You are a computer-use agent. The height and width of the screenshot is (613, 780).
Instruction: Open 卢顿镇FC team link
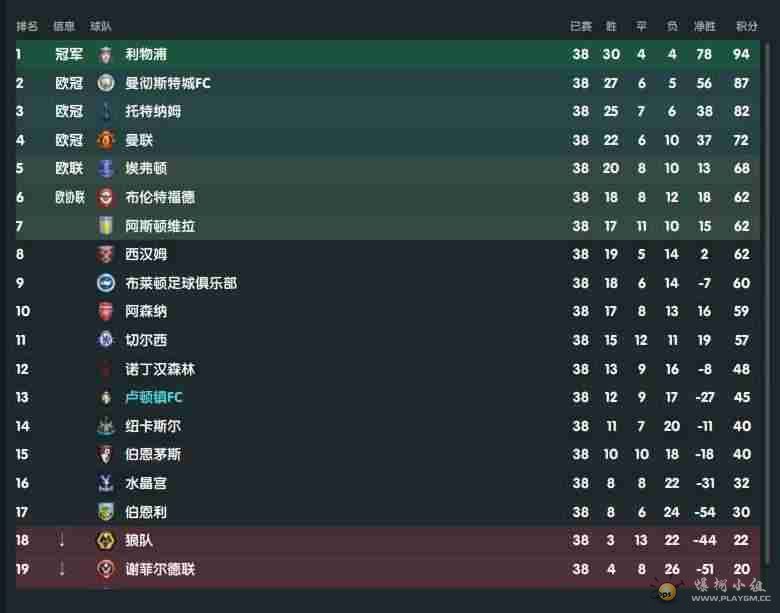(x=154, y=397)
